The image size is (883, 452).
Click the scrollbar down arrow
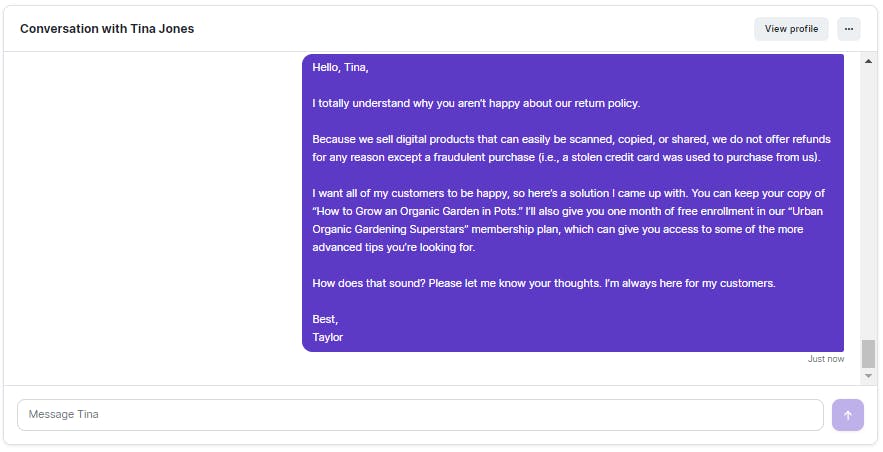[868, 376]
